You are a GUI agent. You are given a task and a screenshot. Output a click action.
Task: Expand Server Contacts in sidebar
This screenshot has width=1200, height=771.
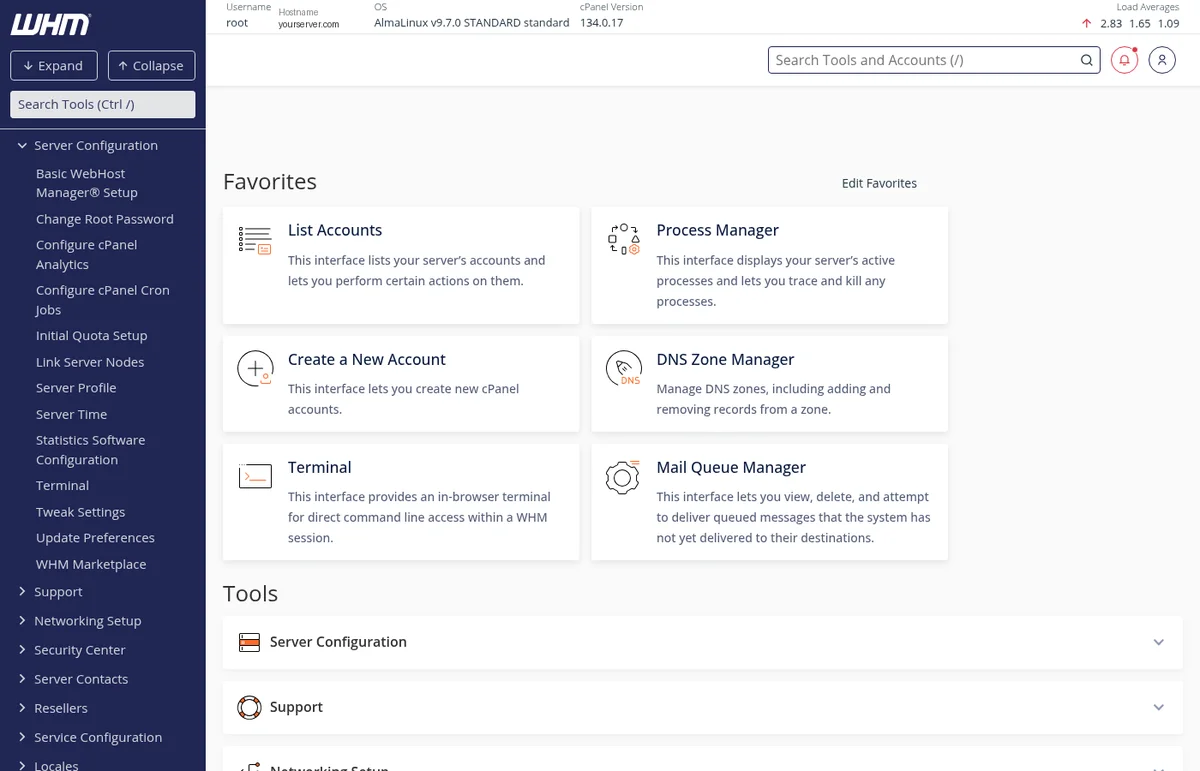22,678
